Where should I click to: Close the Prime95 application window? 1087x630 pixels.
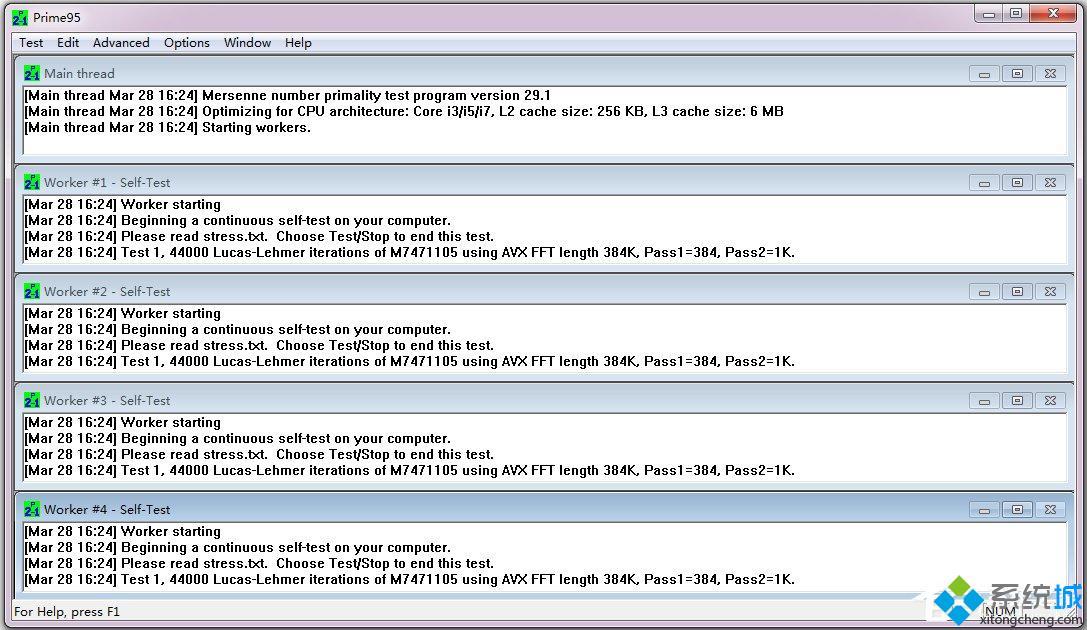click(1053, 13)
